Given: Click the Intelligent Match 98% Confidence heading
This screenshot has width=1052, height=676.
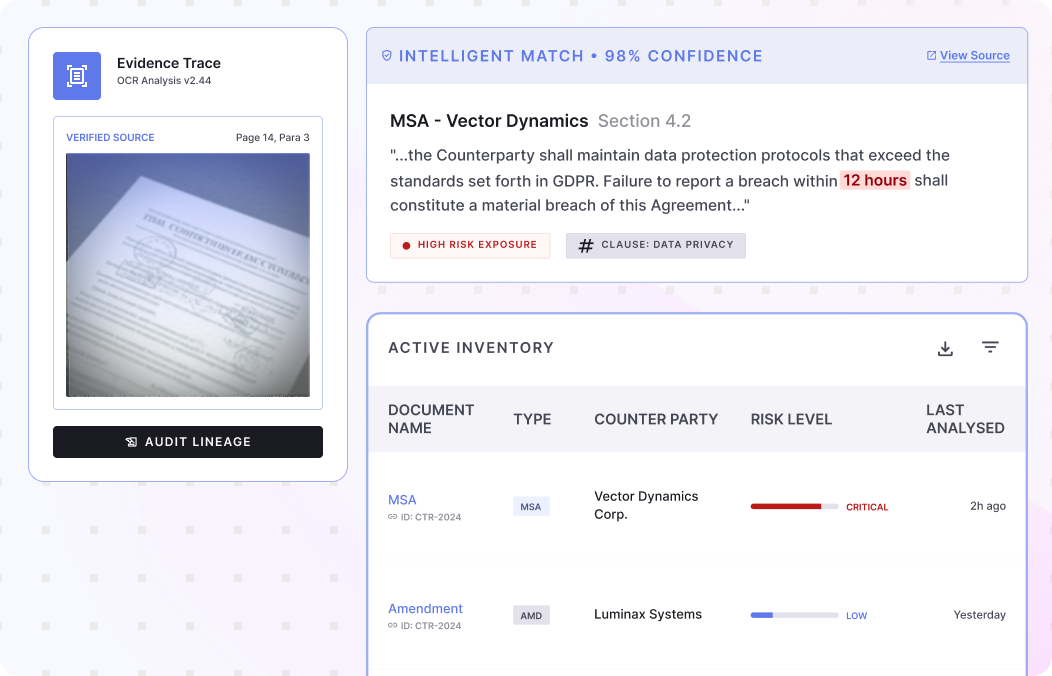Looking at the screenshot, I should tap(580, 56).
